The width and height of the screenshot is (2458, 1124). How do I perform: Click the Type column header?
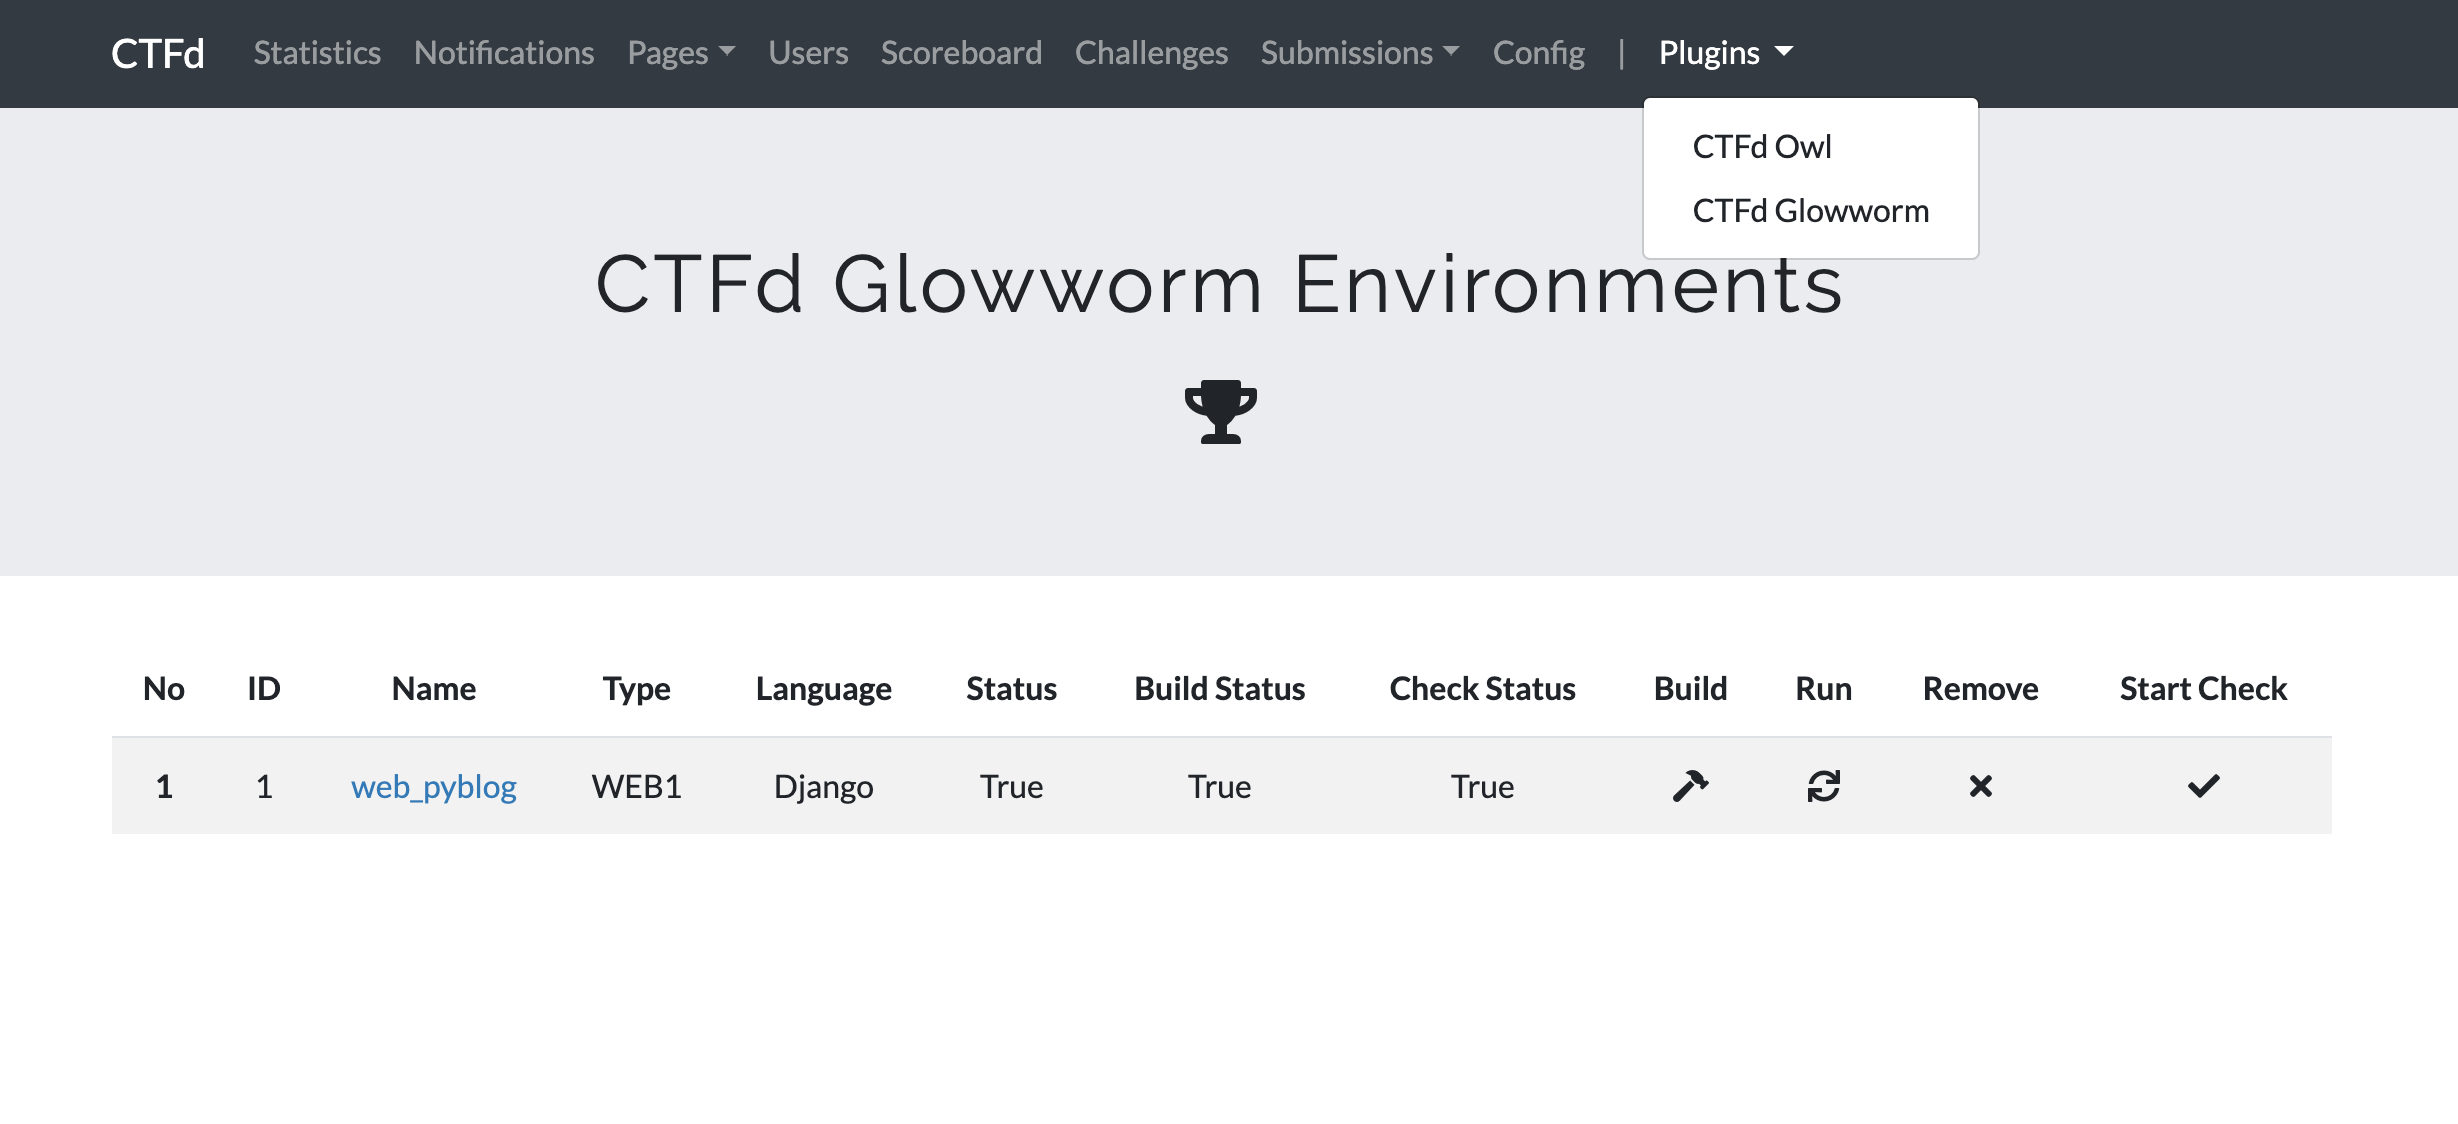pyautogui.click(x=636, y=688)
